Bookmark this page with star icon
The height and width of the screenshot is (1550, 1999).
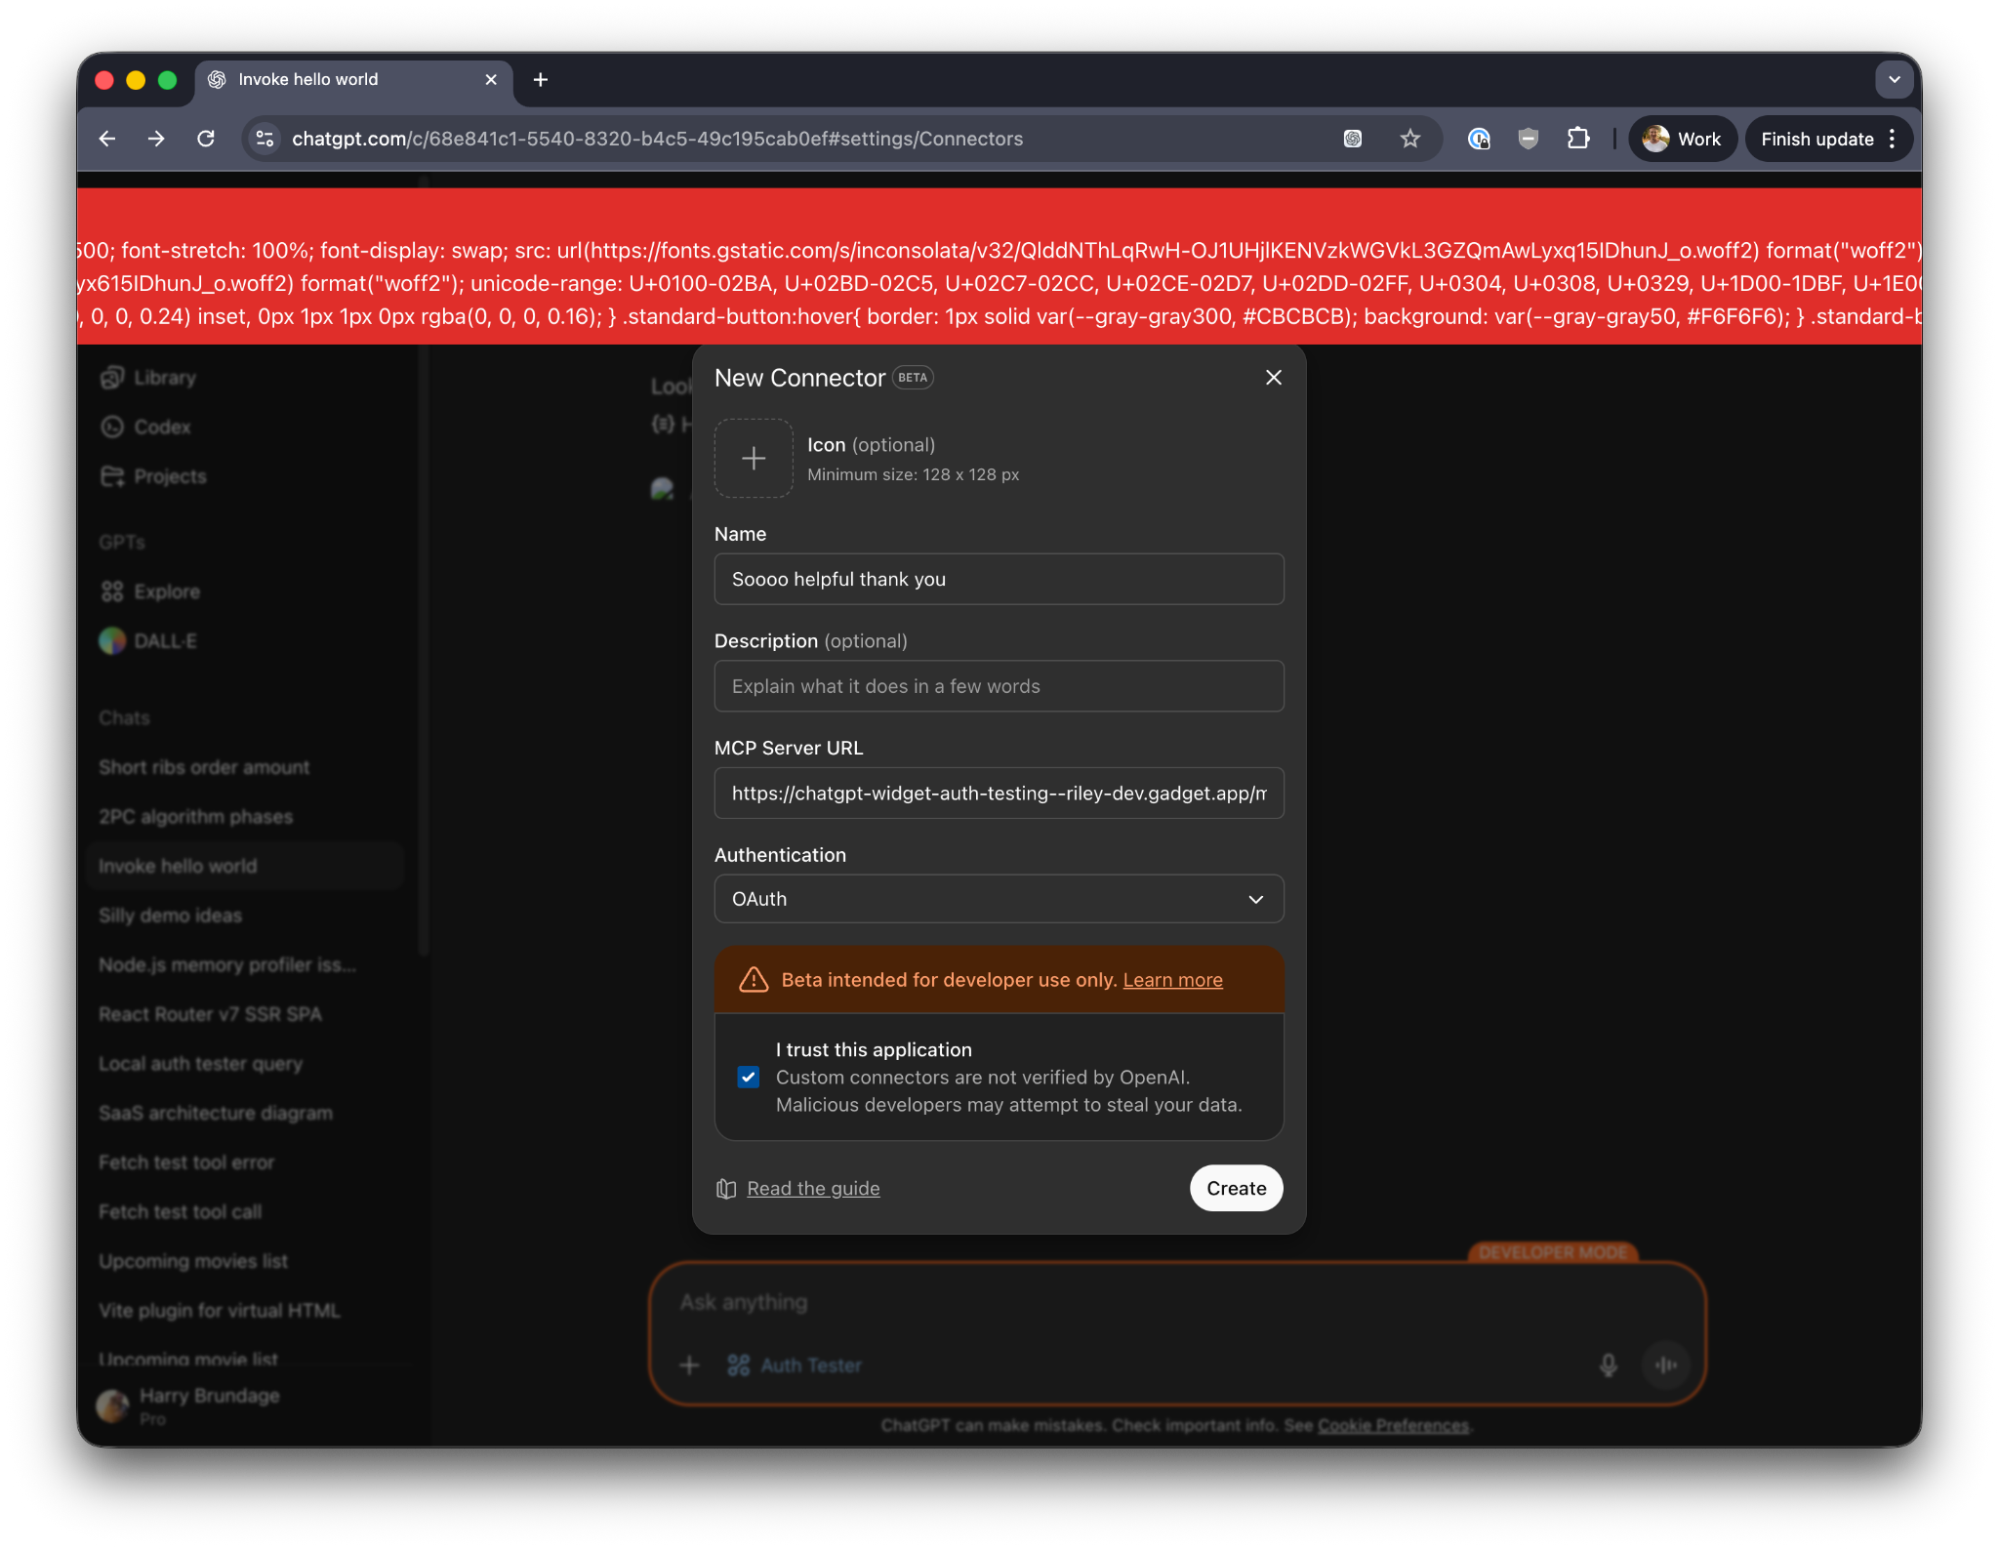(1410, 139)
